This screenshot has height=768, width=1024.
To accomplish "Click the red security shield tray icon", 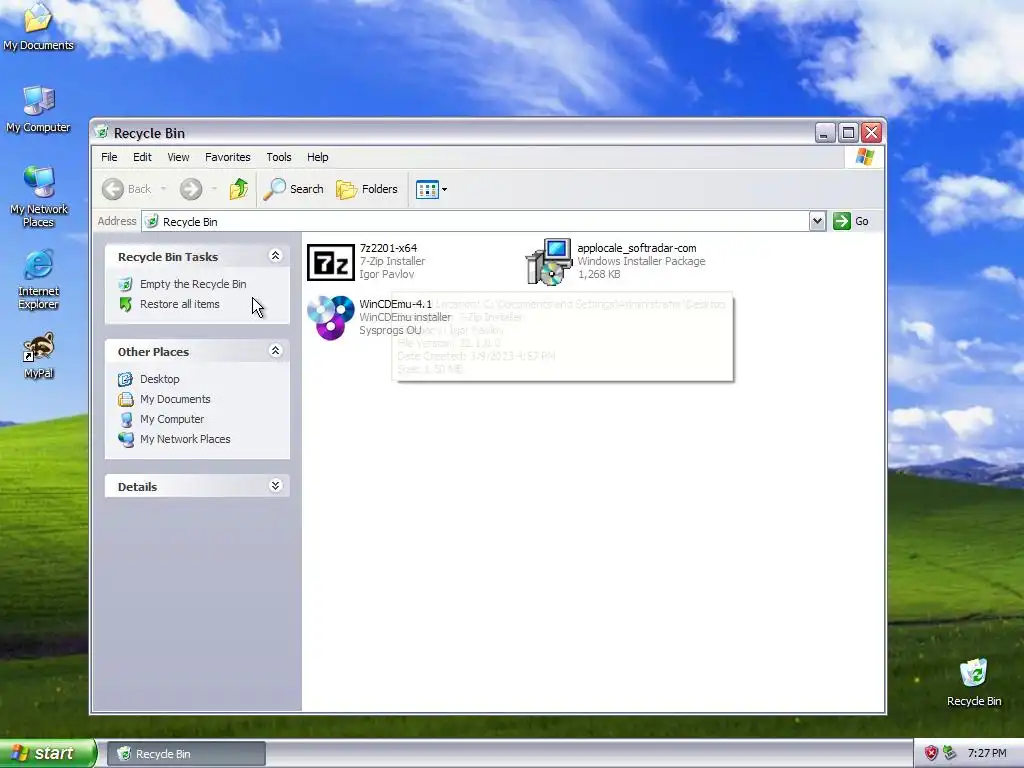I will (931, 754).
